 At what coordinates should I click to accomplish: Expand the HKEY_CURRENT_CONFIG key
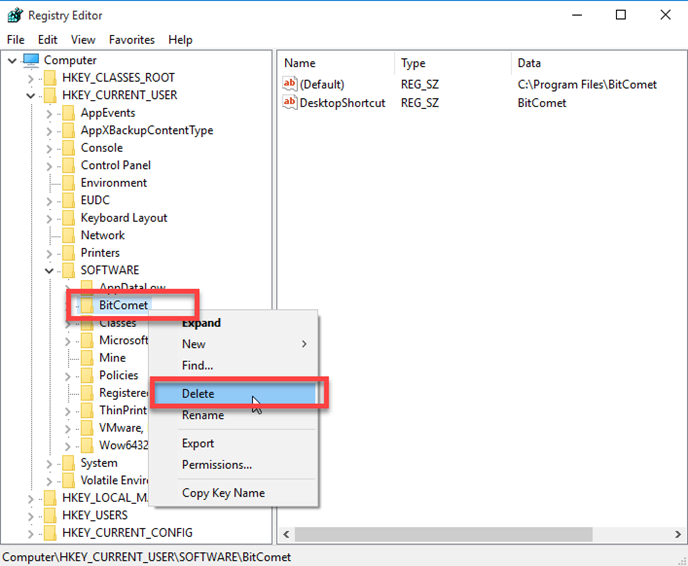click(30, 534)
